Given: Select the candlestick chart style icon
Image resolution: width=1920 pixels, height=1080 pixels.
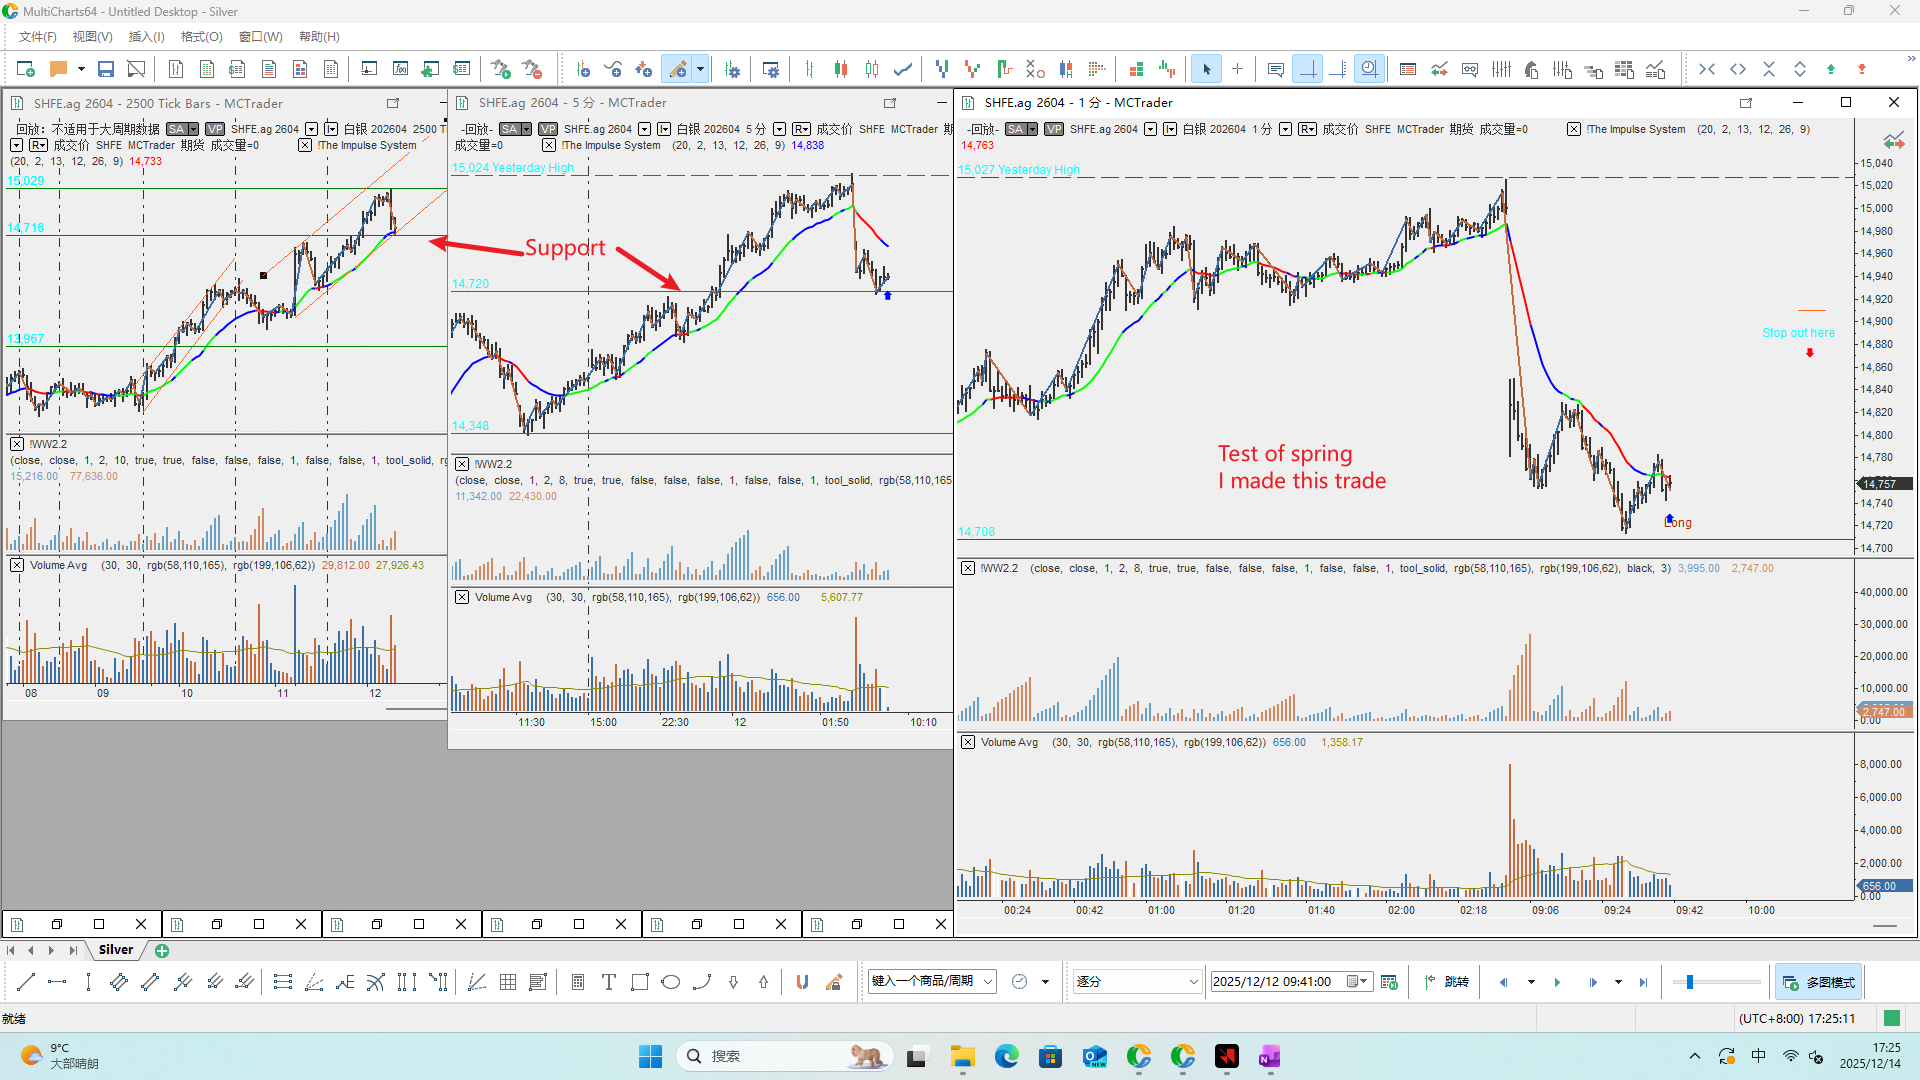Looking at the screenshot, I should [840, 69].
